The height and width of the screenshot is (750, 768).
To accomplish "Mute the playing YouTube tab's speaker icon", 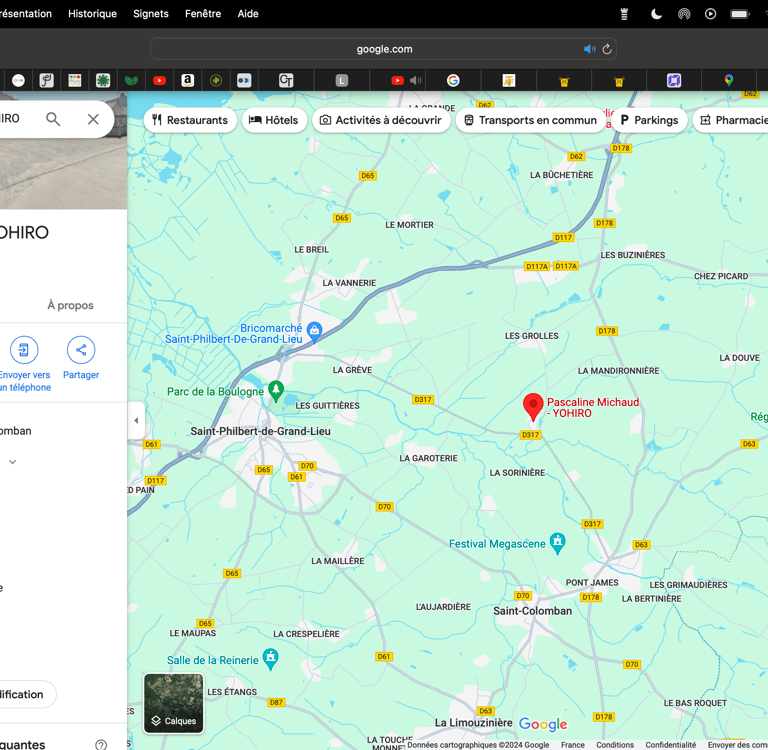I will click(415, 80).
